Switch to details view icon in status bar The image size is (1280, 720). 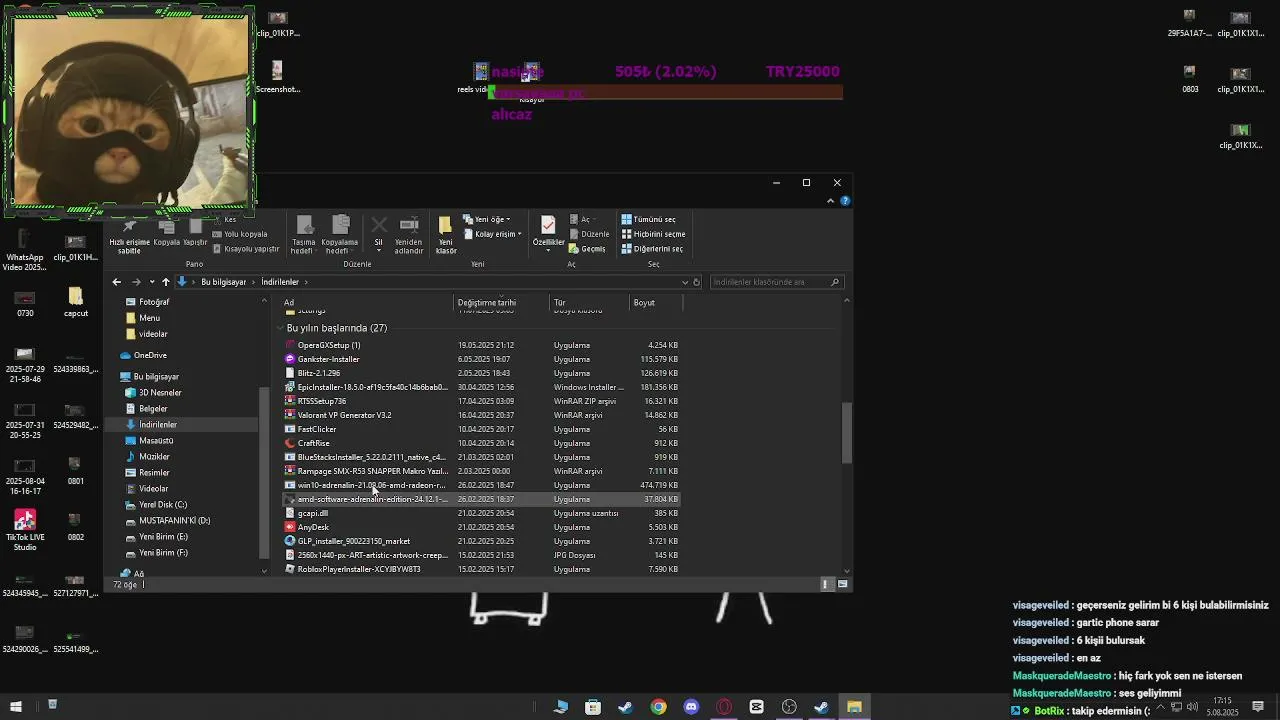826,584
